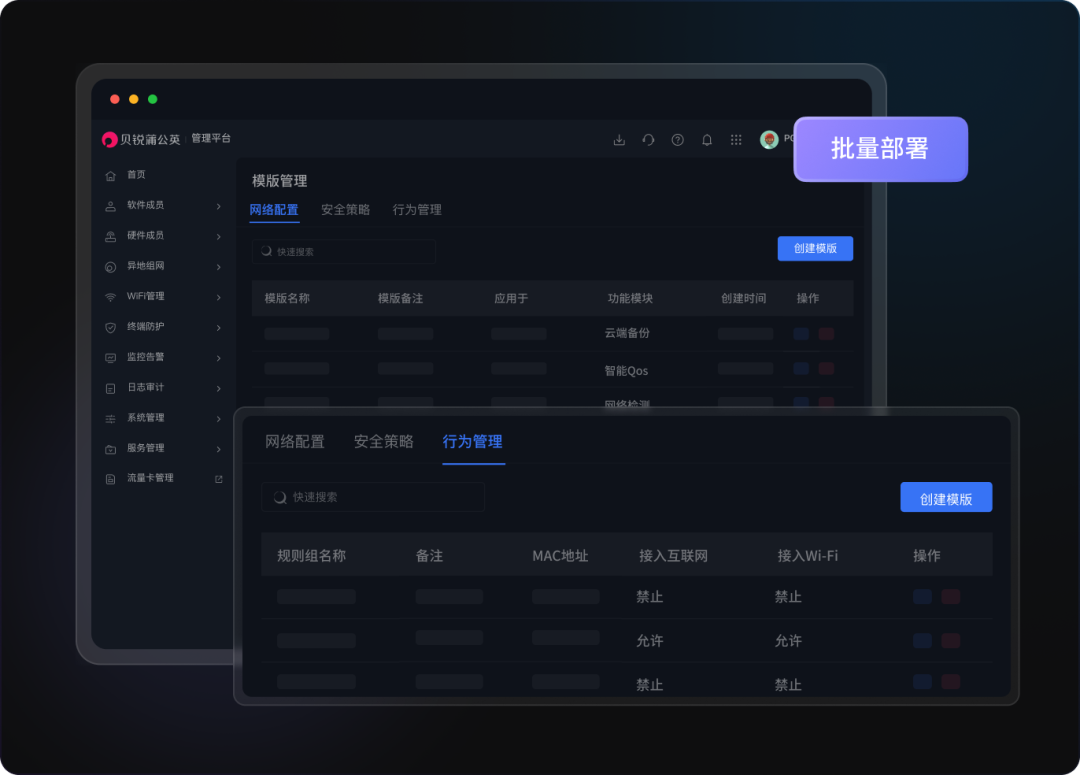Click the 服务管理 sidebar icon
This screenshot has width=1080, height=775.
pyautogui.click(x=110, y=448)
